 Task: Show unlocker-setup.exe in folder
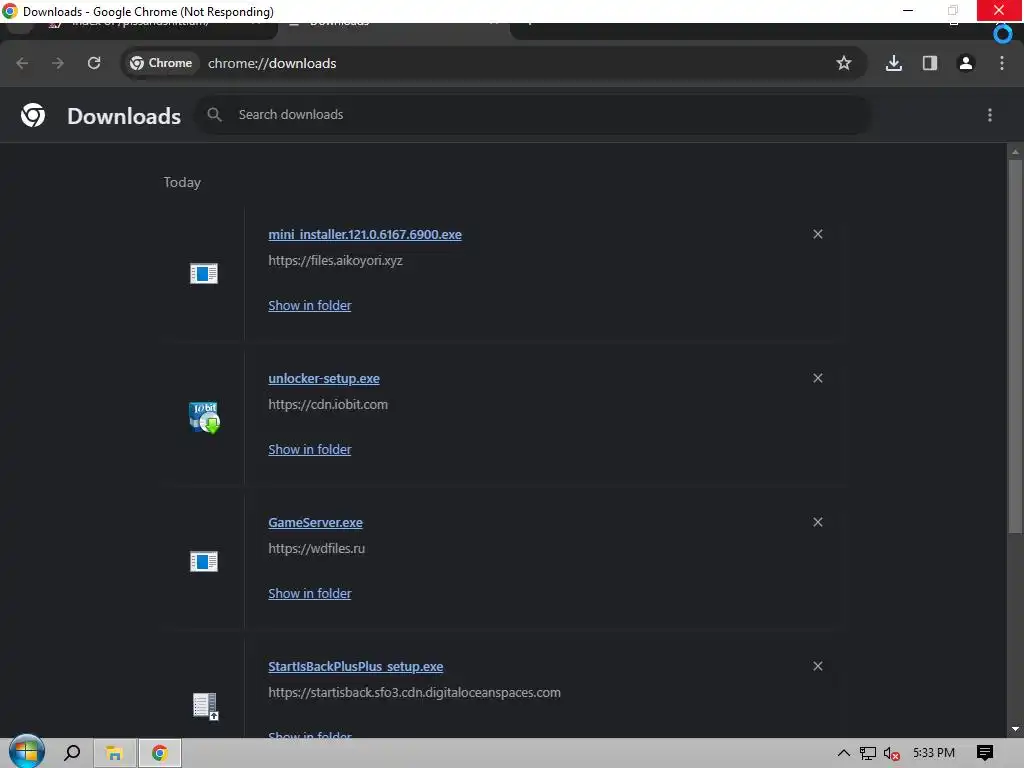pos(310,449)
